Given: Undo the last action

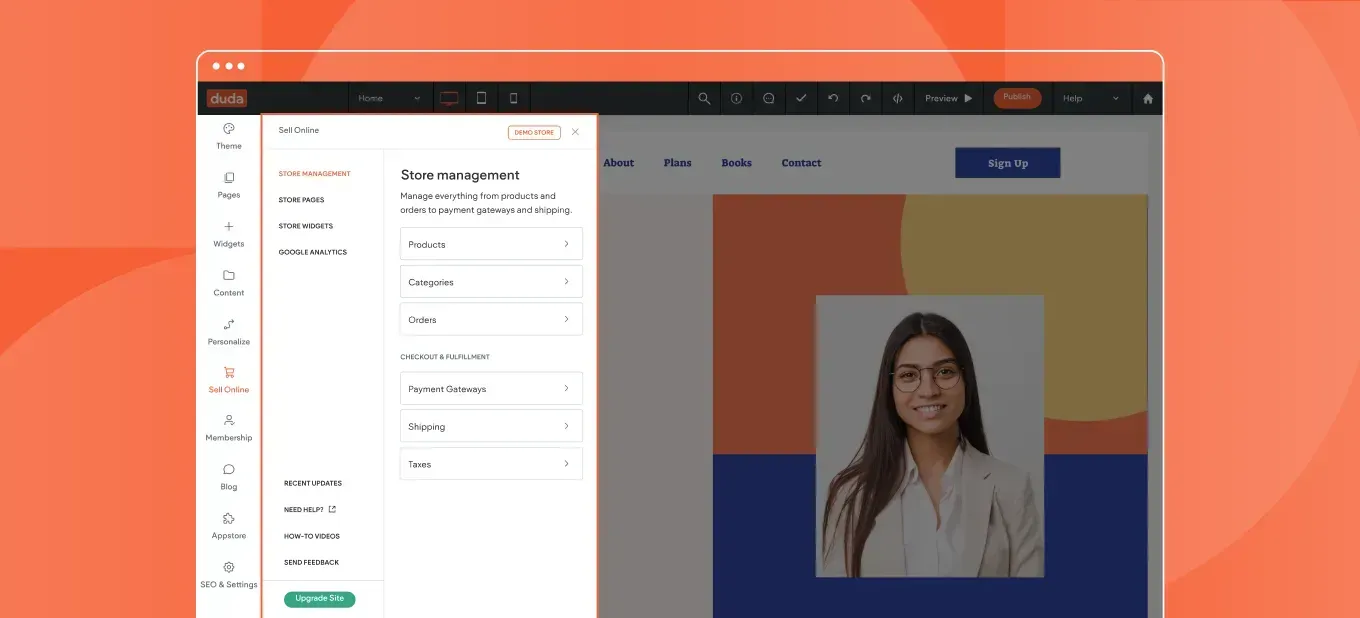Looking at the screenshot, I should [x=833, y=98].
